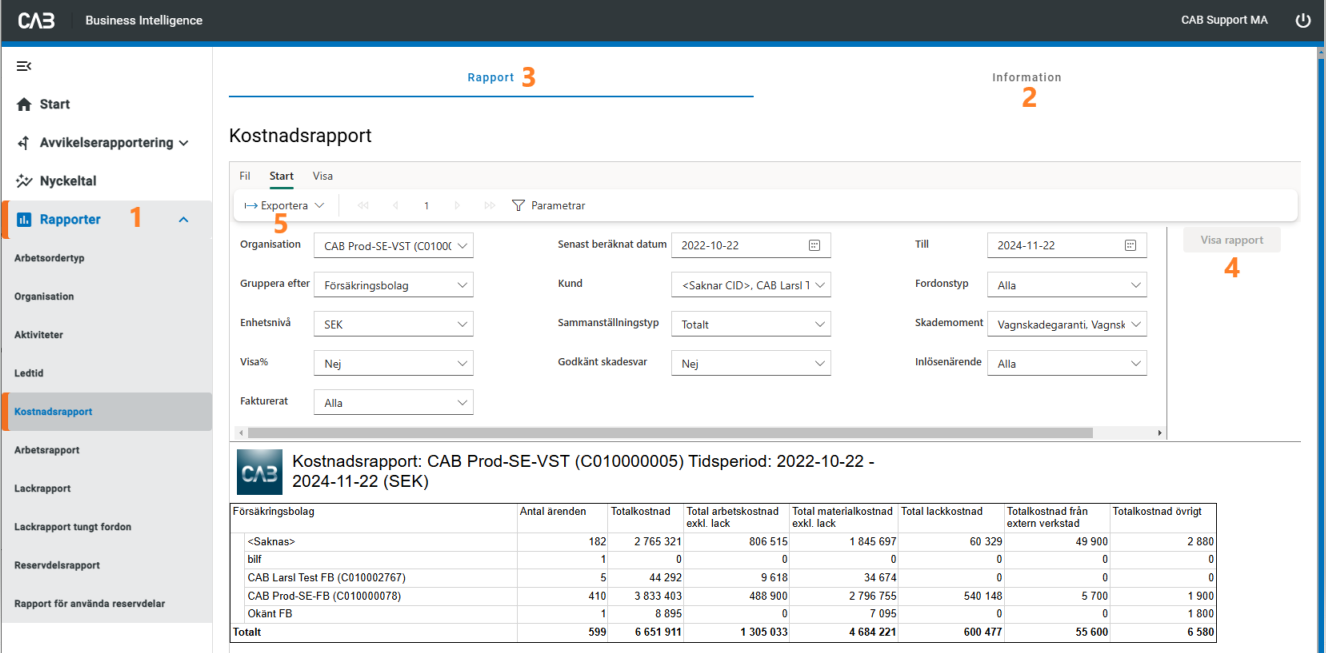This screenshot has height=653, width=1326.
Task: Click CAB Support MA user name
Action: 1224,20
